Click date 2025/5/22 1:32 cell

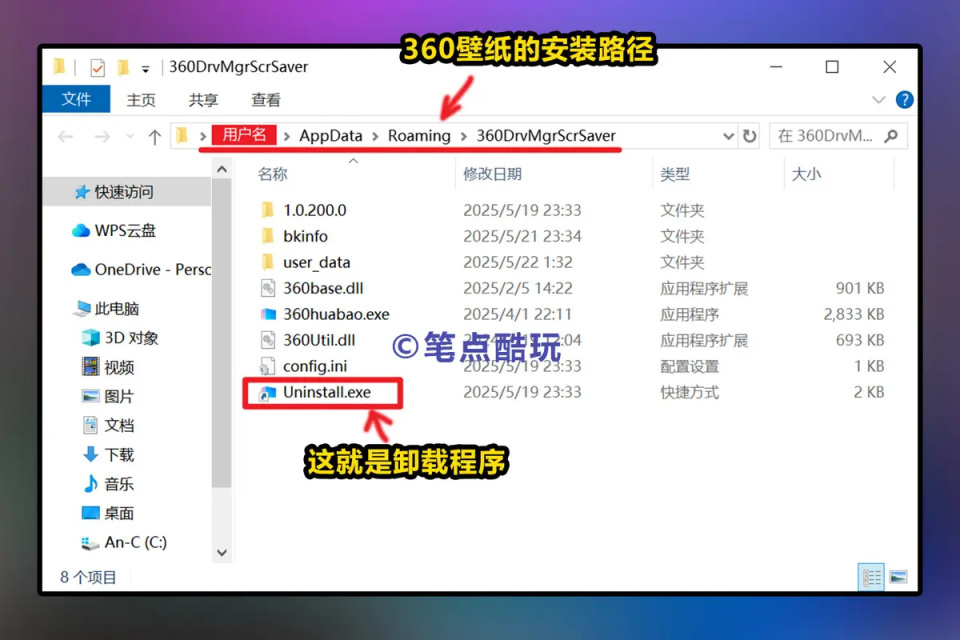pyautogui.click(x=518, y=262)
